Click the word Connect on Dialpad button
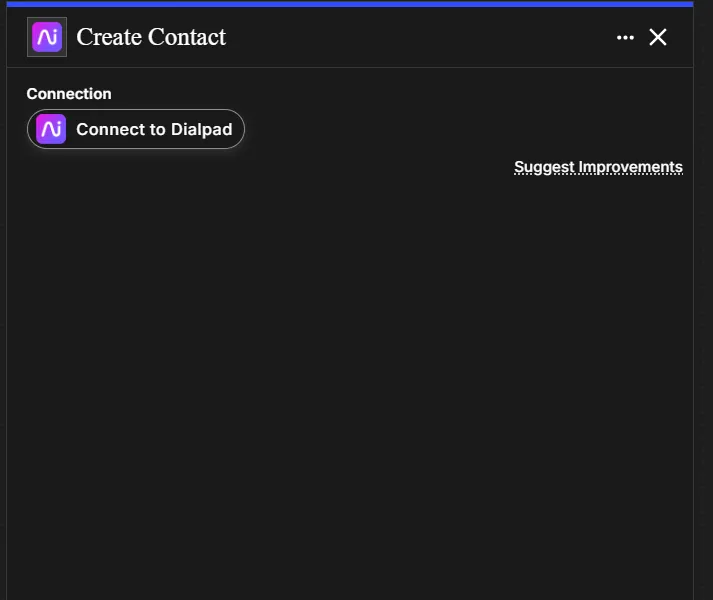This screenshot has width=713, height=600. click(112, 129)
